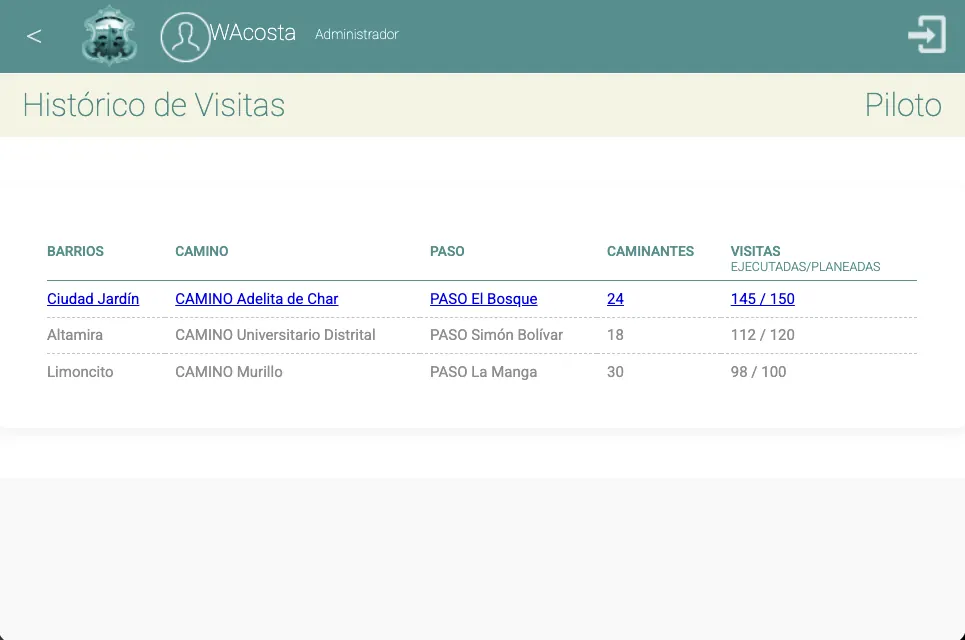
Task: Select the Limoncito barrio cell
Action: 80,372
